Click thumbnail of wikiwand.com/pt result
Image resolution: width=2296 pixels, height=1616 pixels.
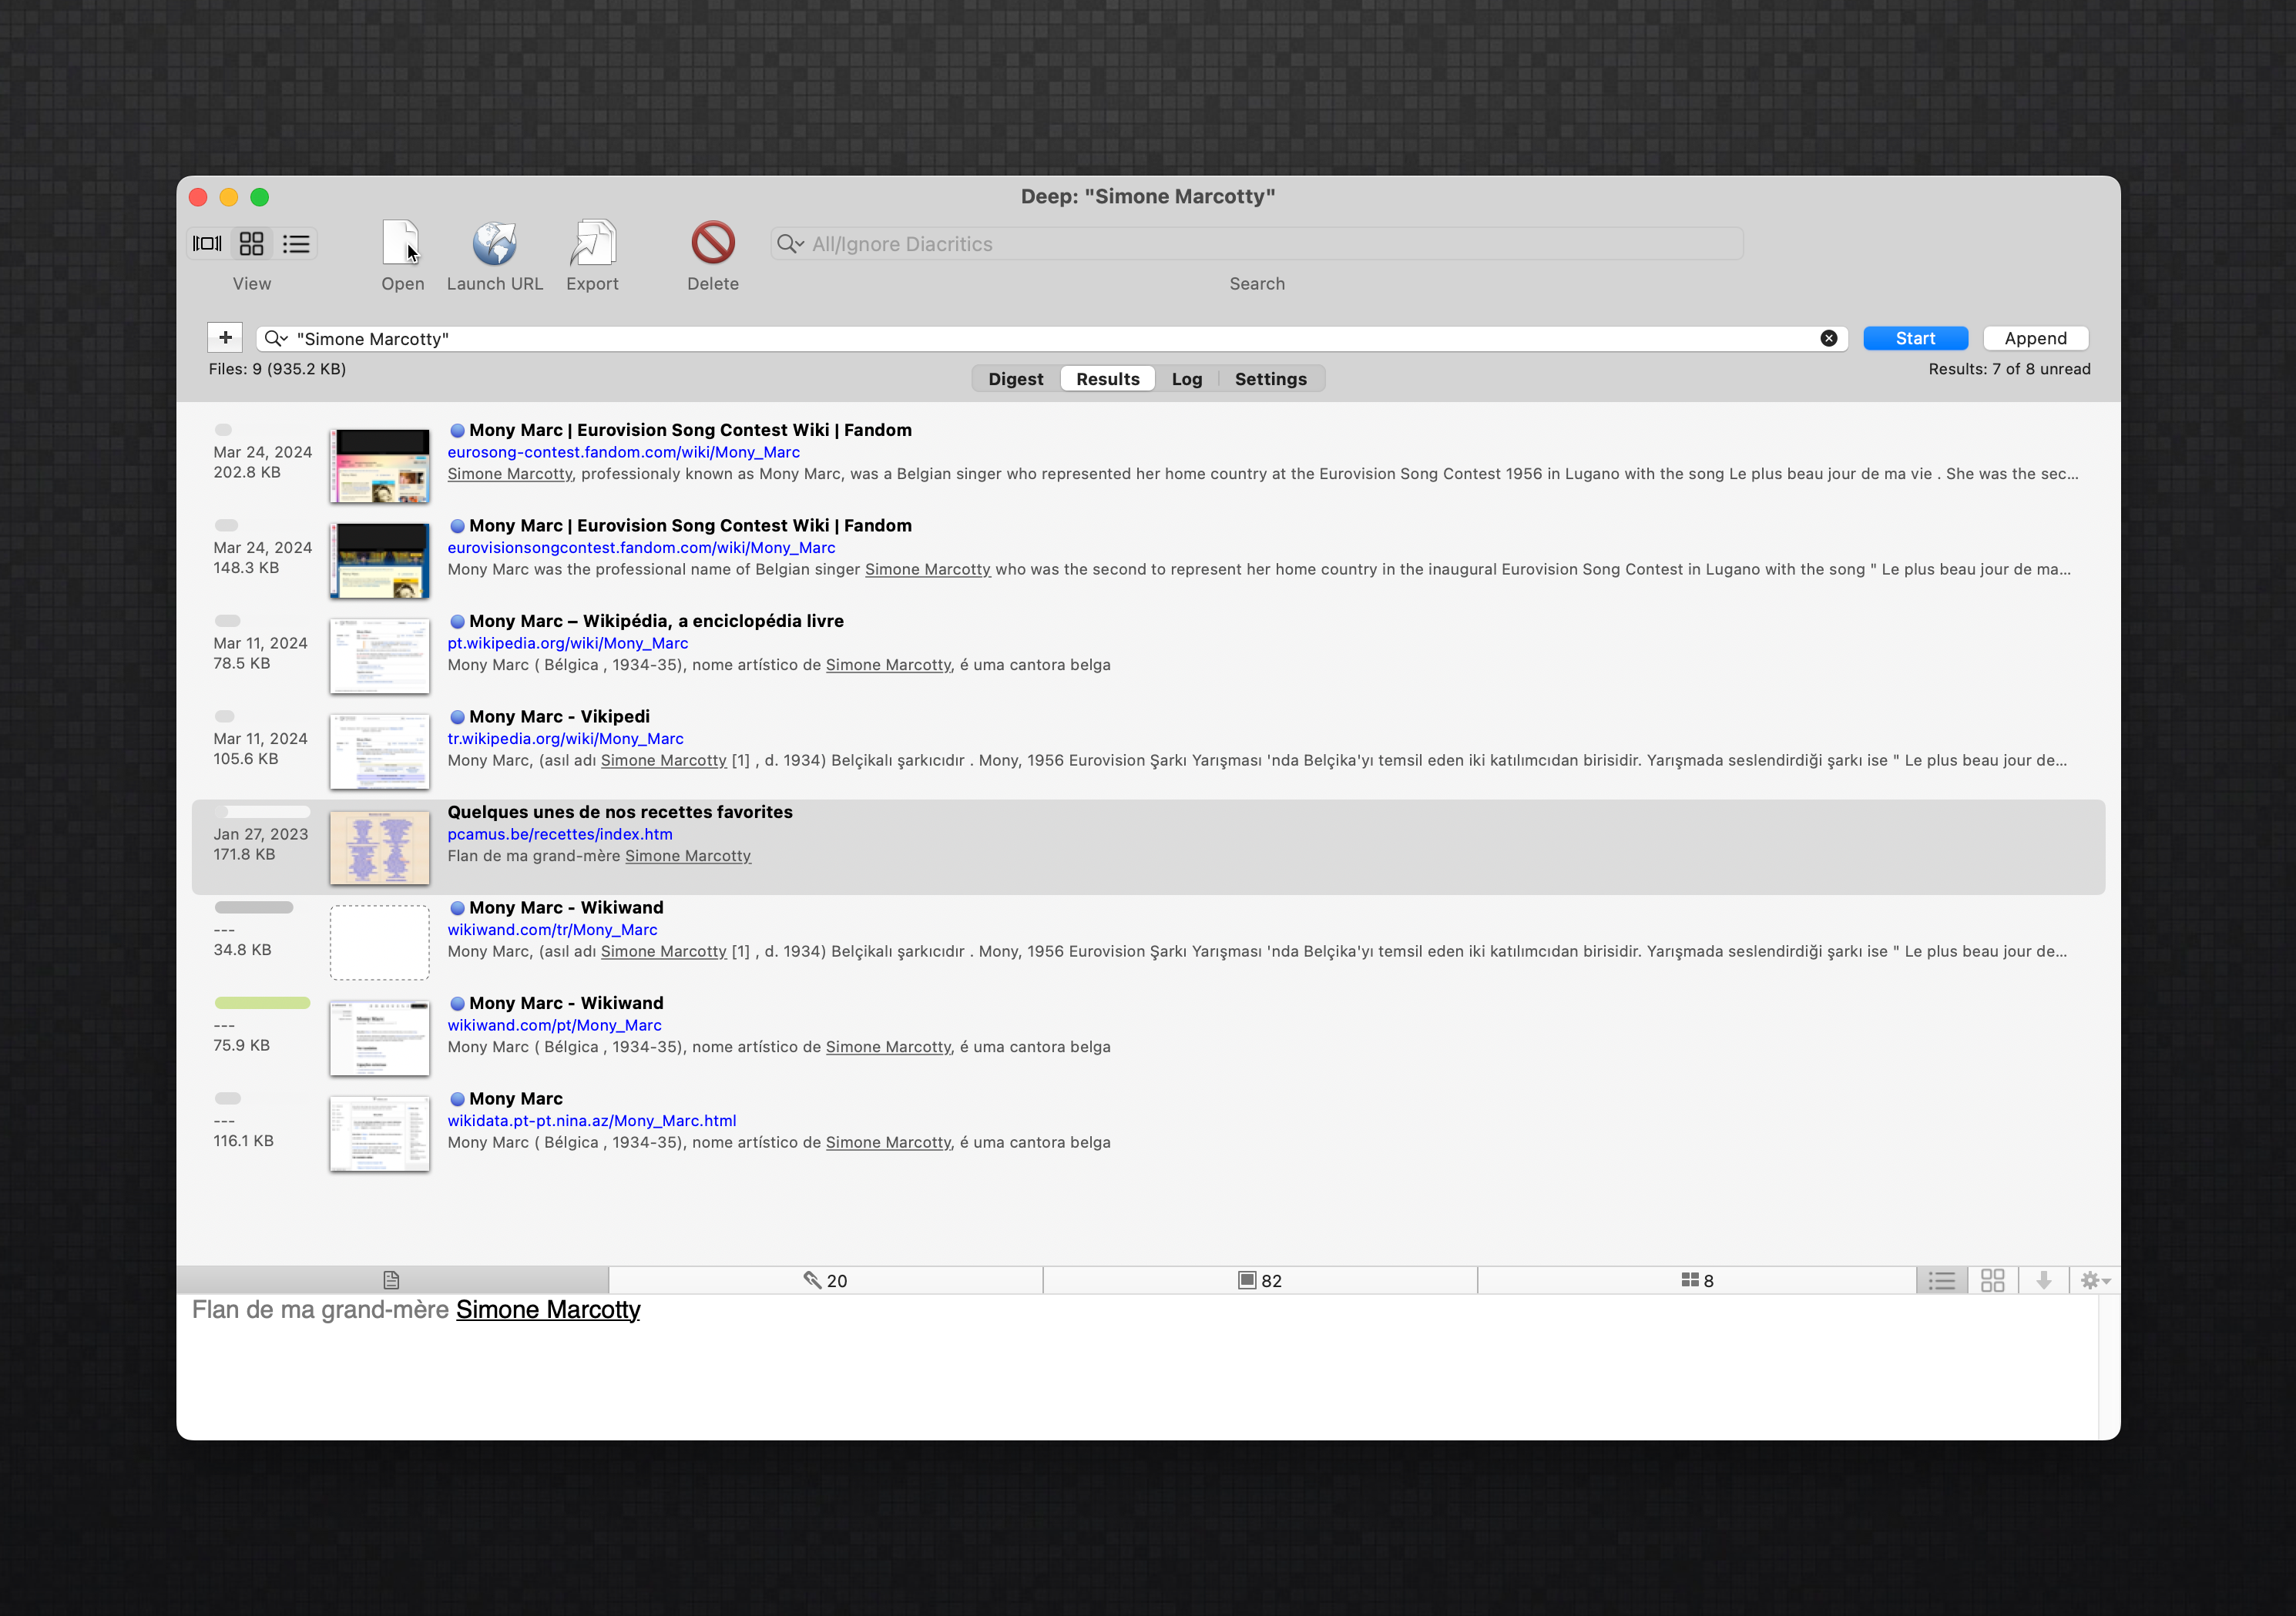coord(380,1039)
